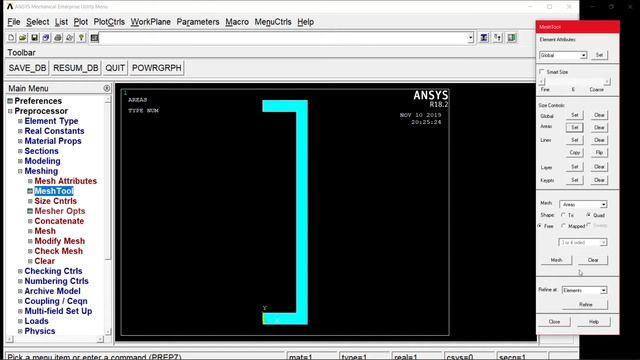The width and height of the screenshot is (640, 360).
Task: Click the POWRGRPH toolbar button
Action: [157, 68]
